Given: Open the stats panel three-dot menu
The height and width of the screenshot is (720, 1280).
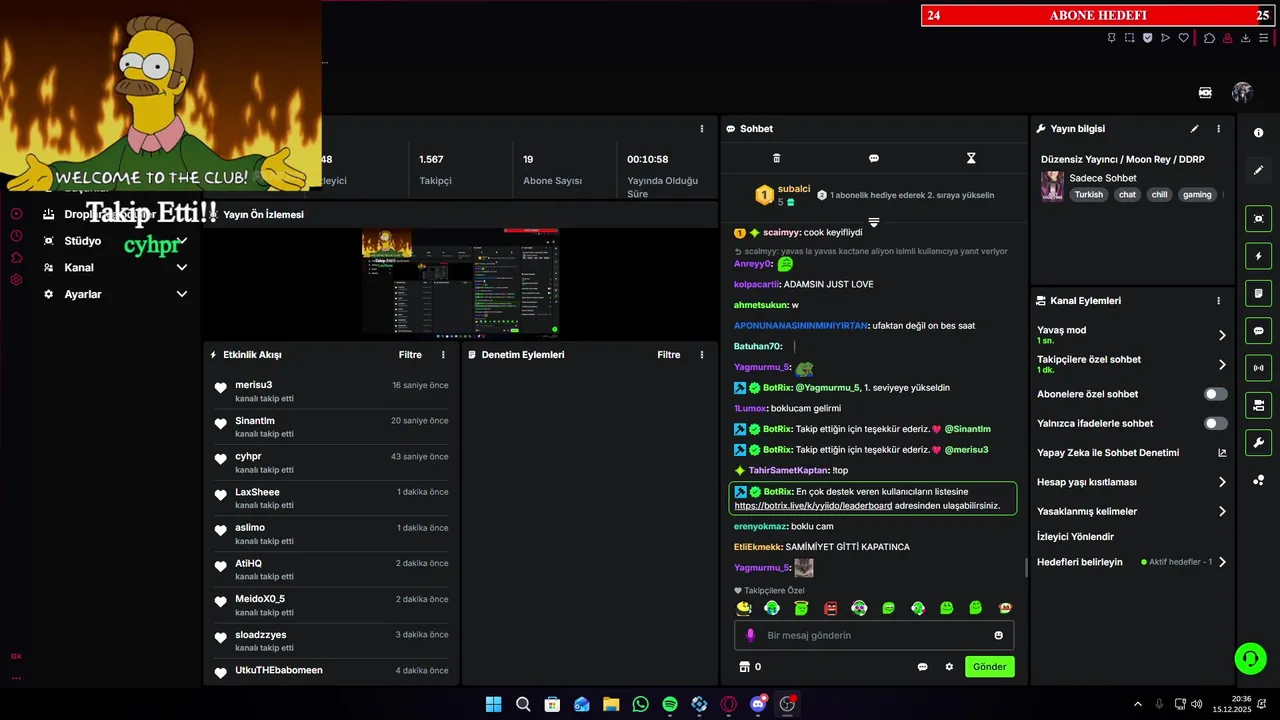Looking at the screenshot, I should 701,129.
